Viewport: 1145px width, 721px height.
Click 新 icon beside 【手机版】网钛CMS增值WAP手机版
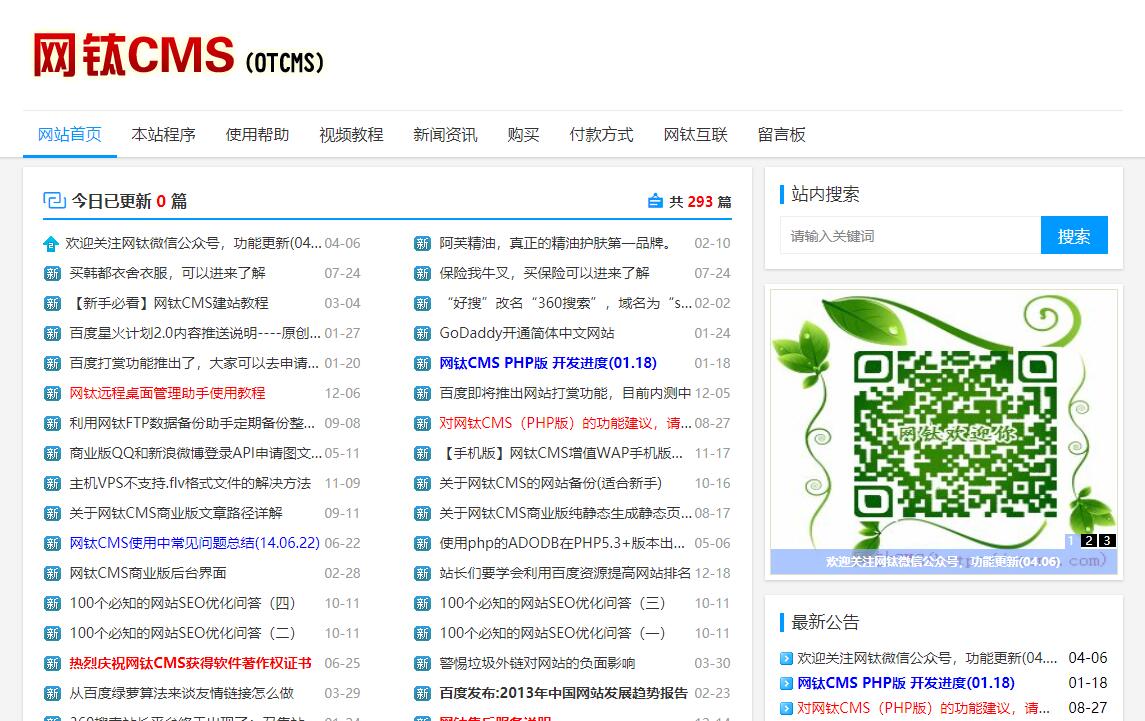[422, 454]
